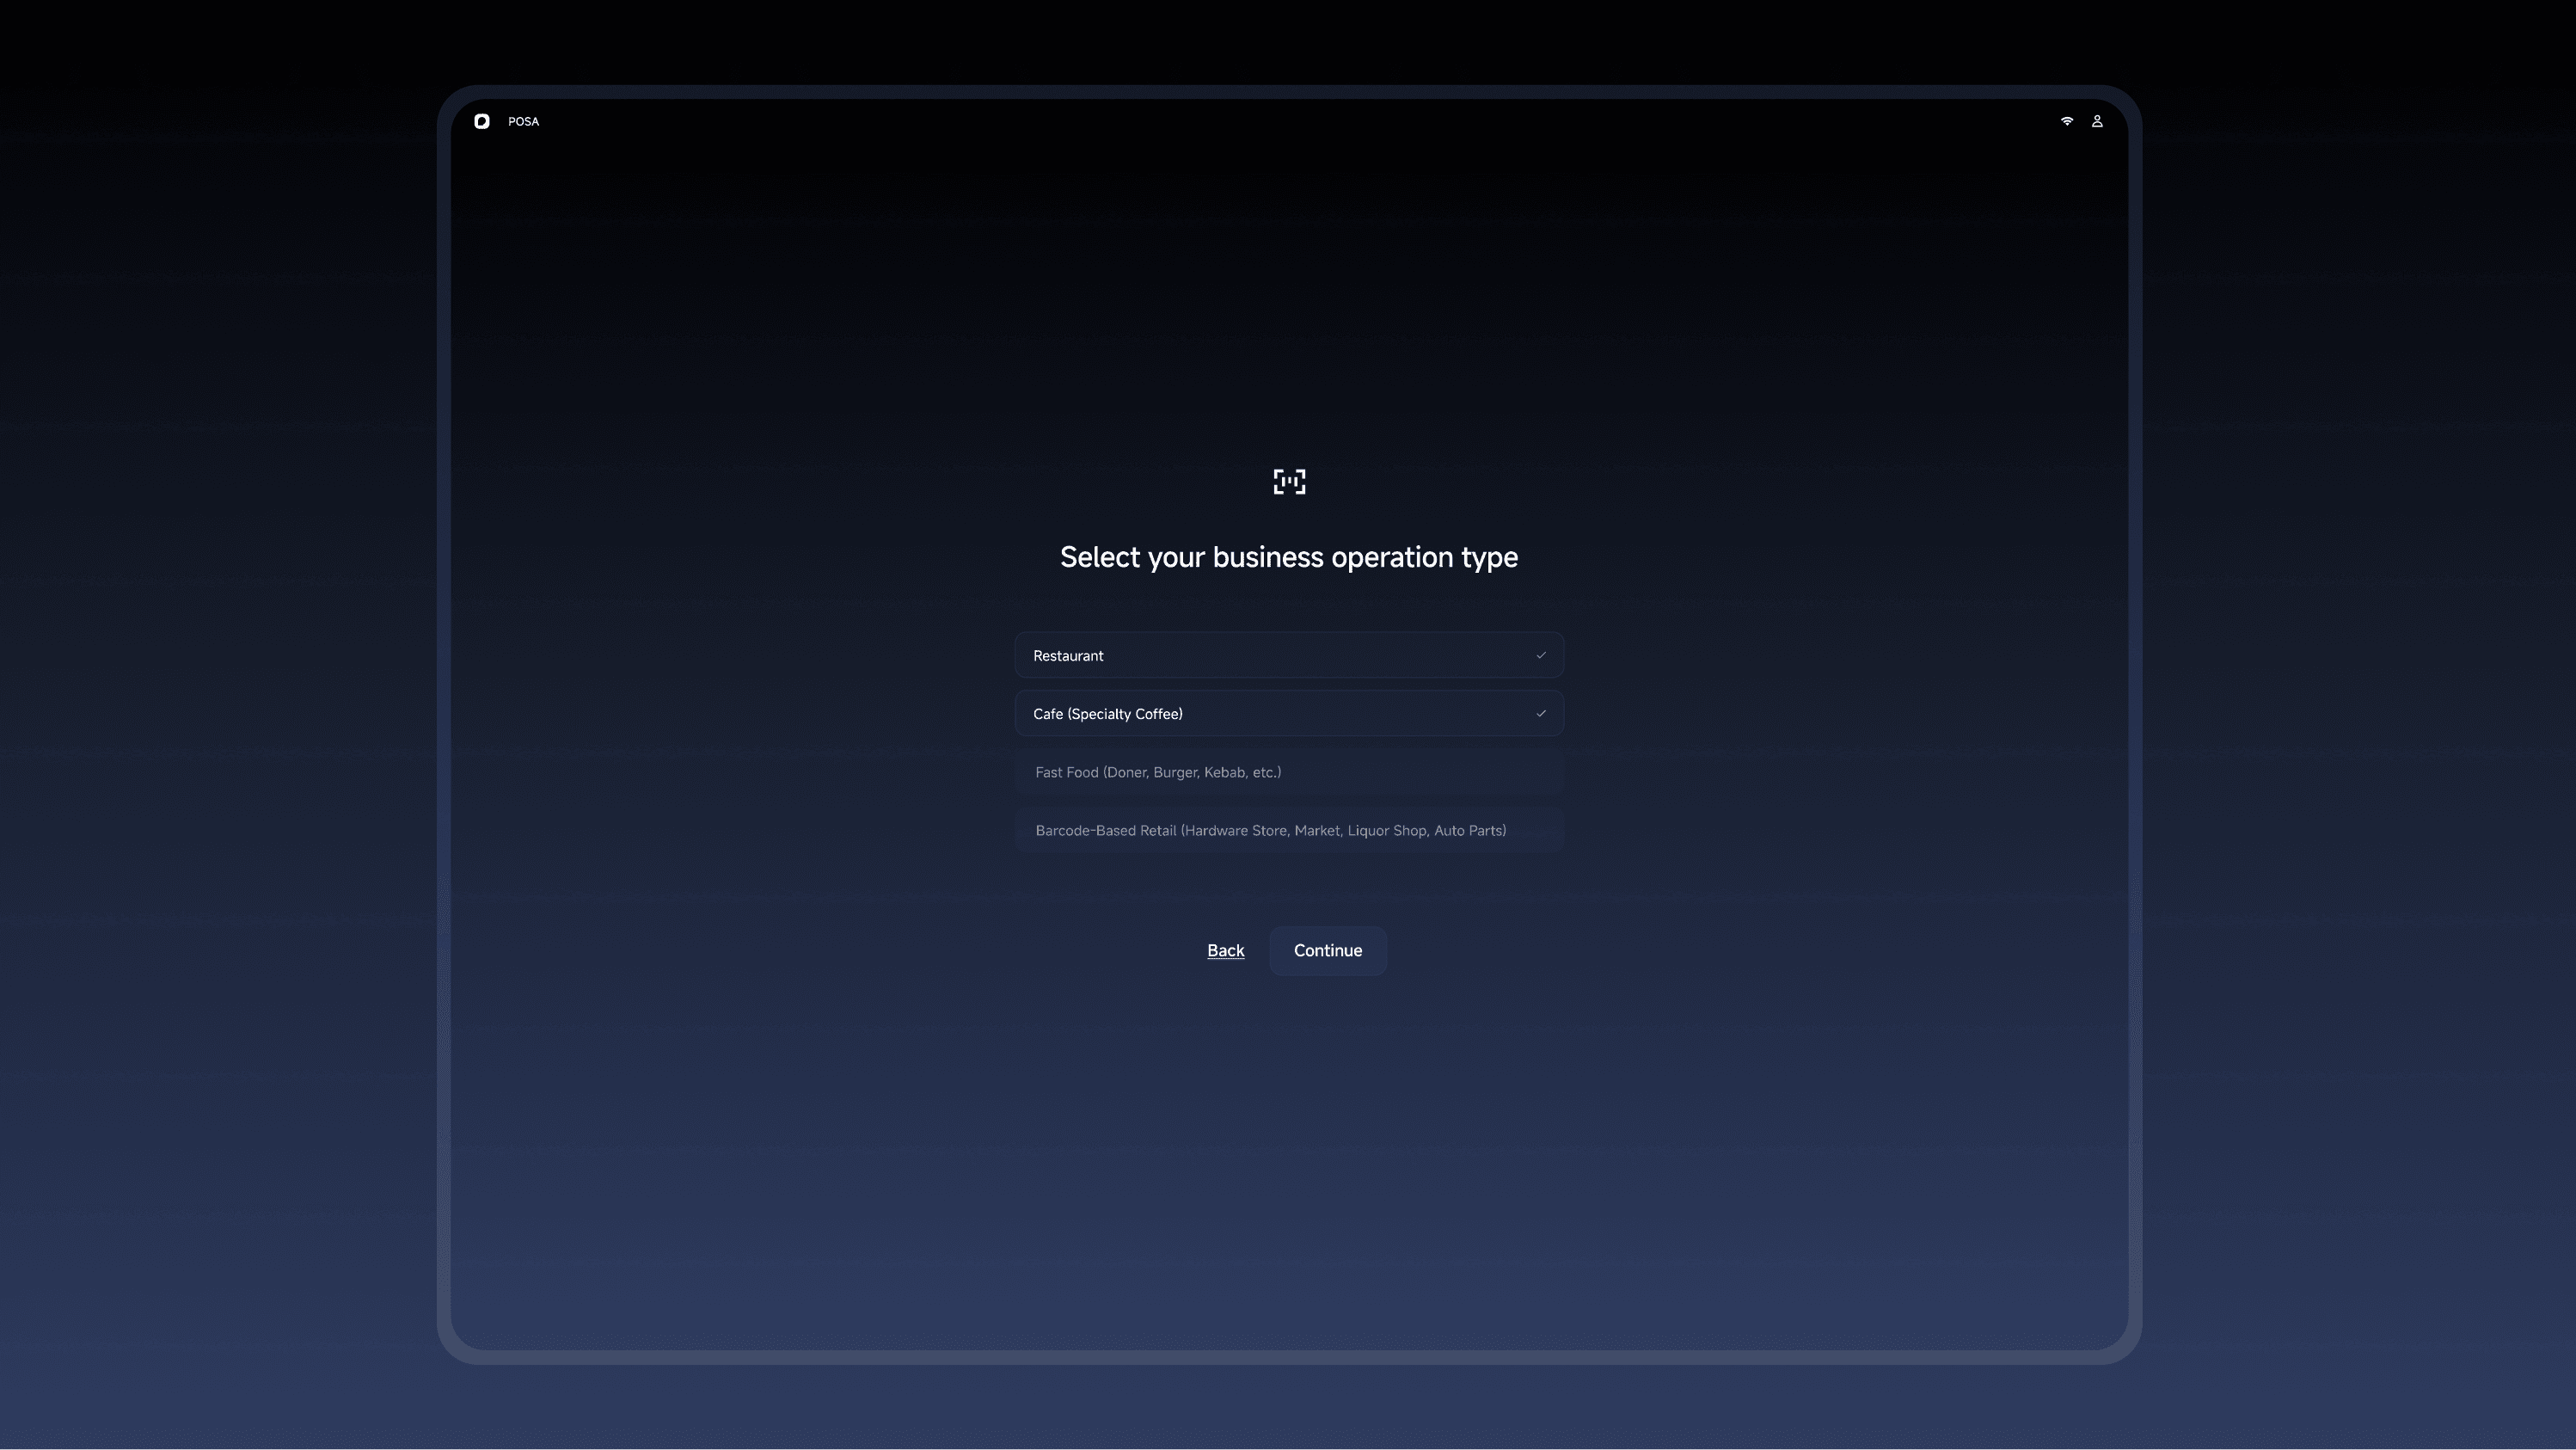Click the barcode scanner icon above heading
Image resolution: width=2576 pixels, height=1450 pixels.
pos(1288,482)
